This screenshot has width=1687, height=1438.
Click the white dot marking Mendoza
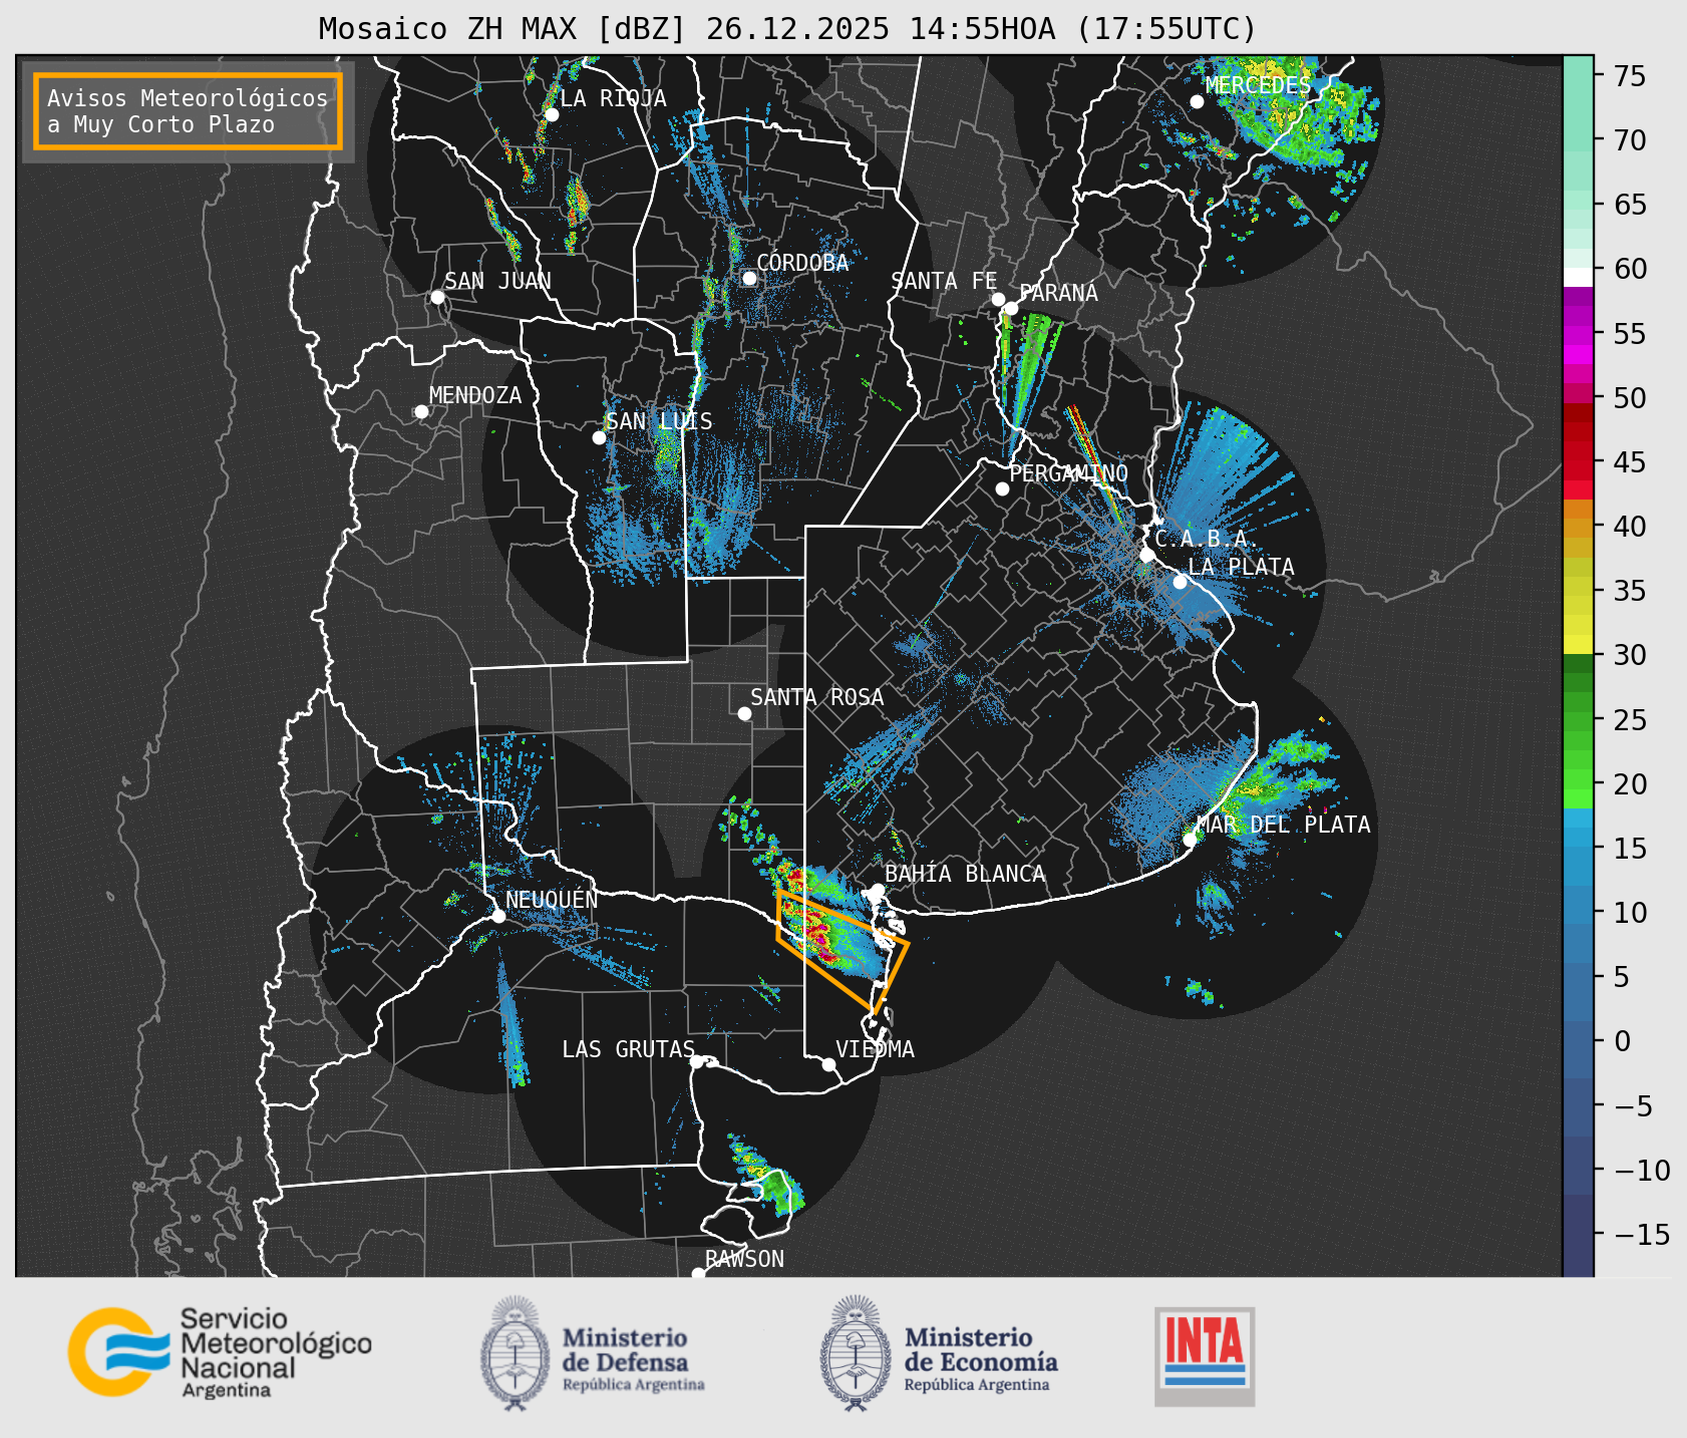pyautogui.click(x=421, y=411)
